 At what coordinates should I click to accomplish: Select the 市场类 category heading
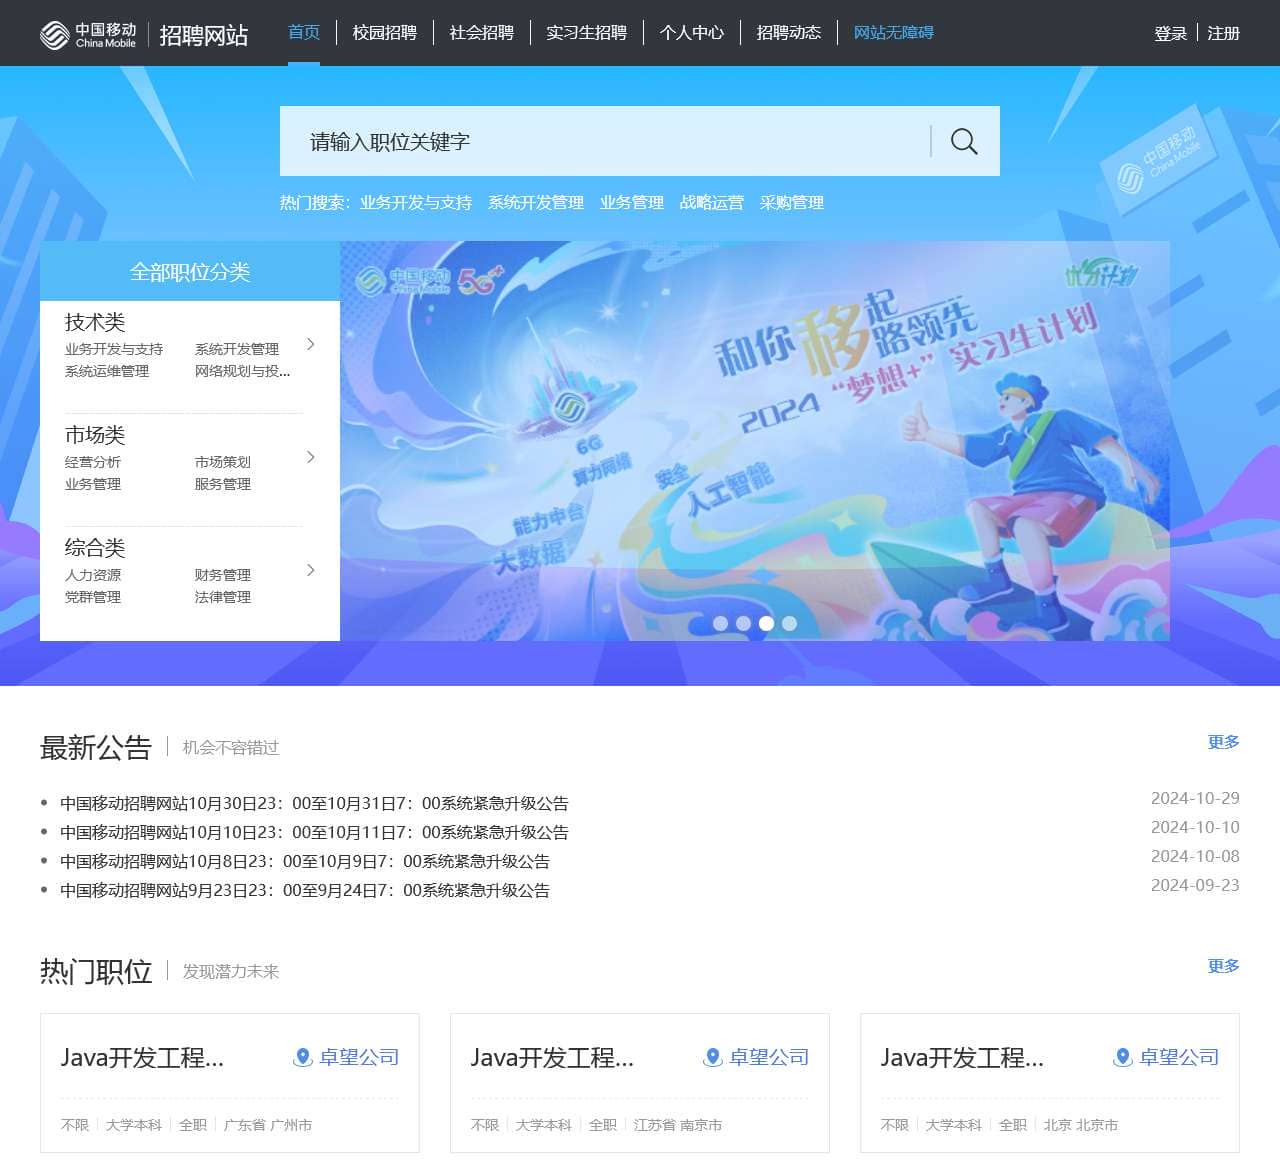tap(95, 435)
